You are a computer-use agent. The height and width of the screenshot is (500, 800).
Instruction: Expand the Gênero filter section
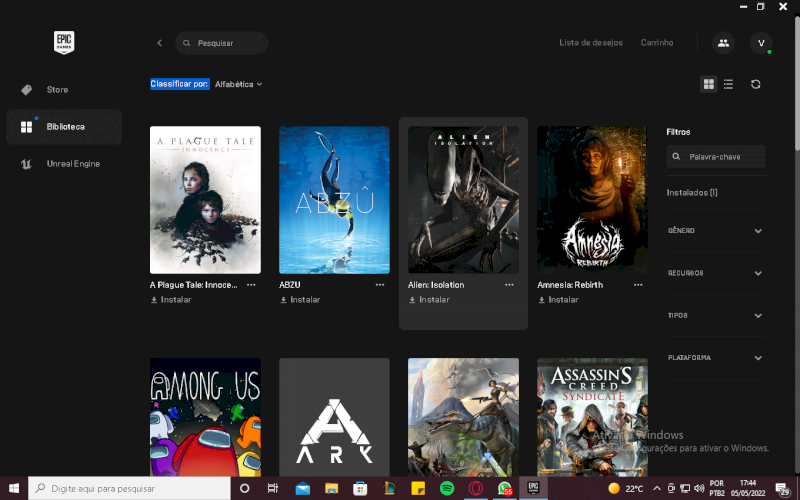pyautogui.click(x=715, y=231)
